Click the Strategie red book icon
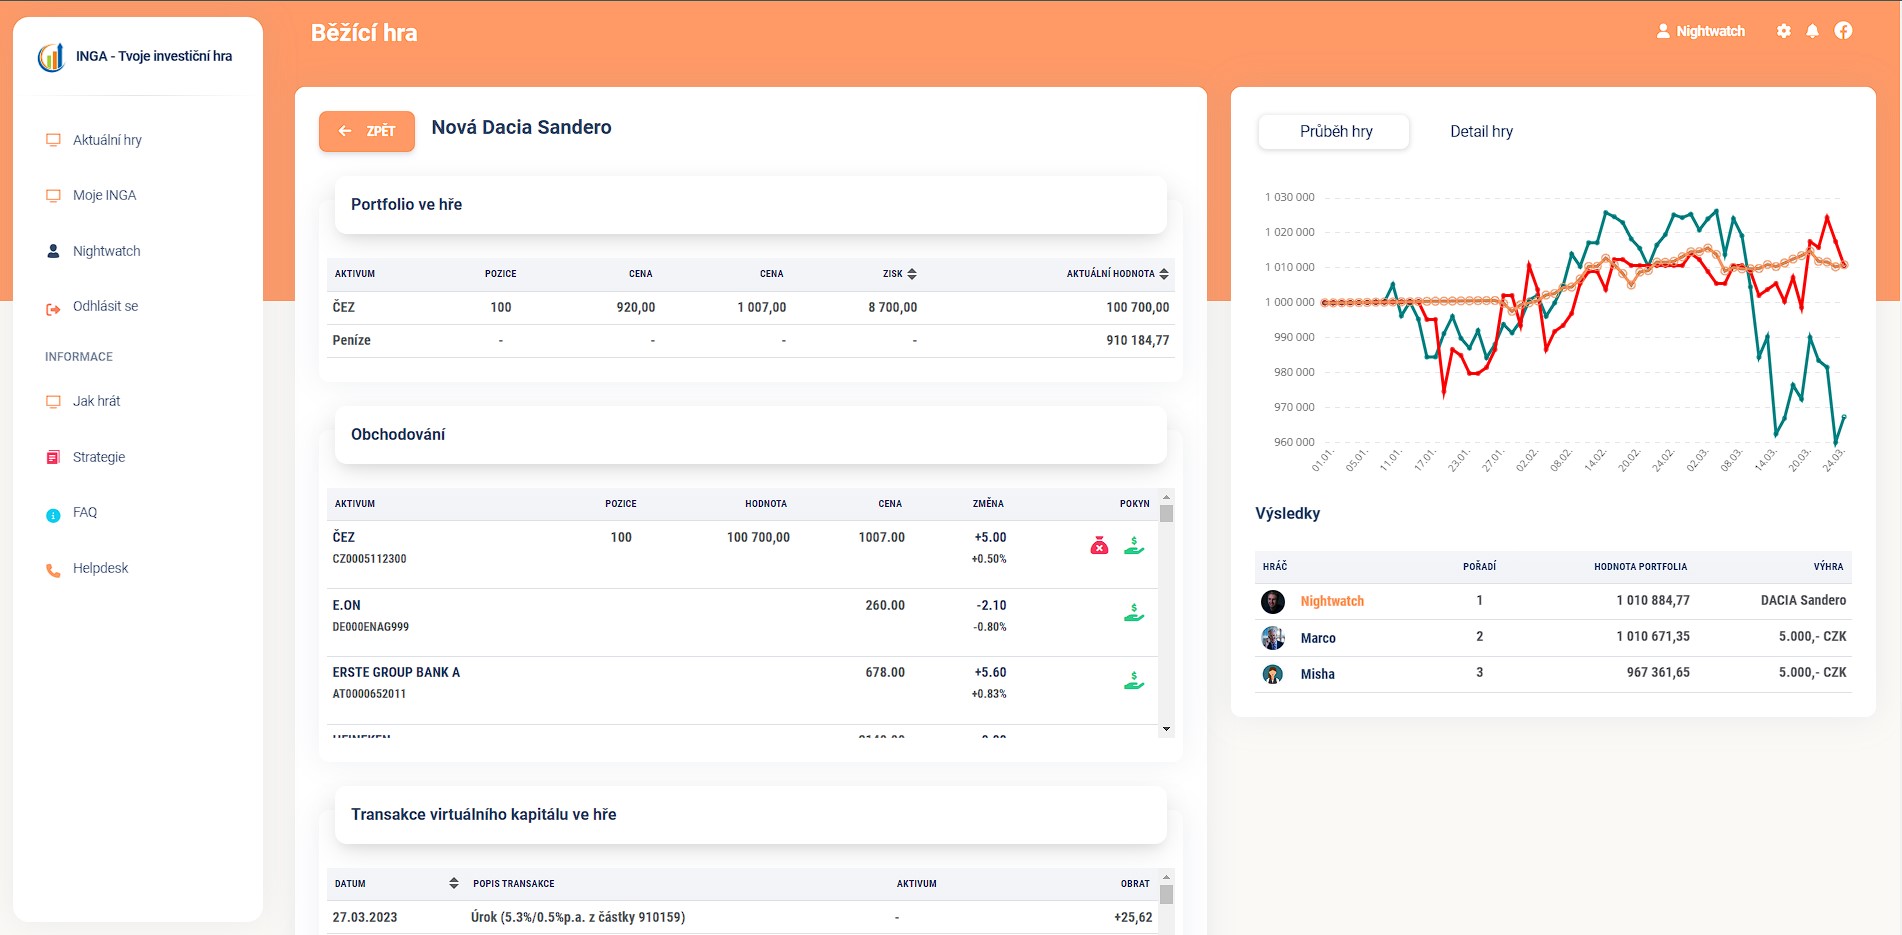The width and height of the screenshot is (1902, 935). (53, 457)
